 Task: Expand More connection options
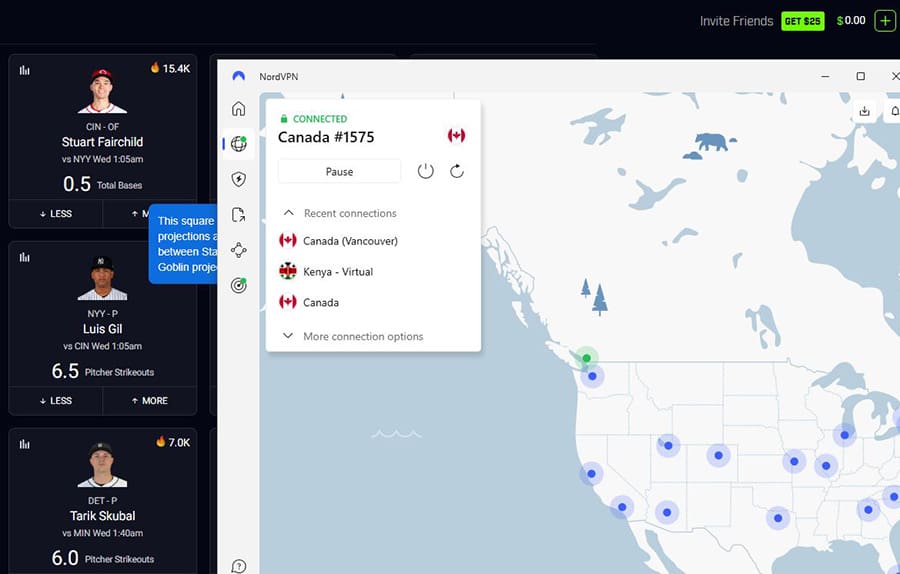(x=352, y=336)
